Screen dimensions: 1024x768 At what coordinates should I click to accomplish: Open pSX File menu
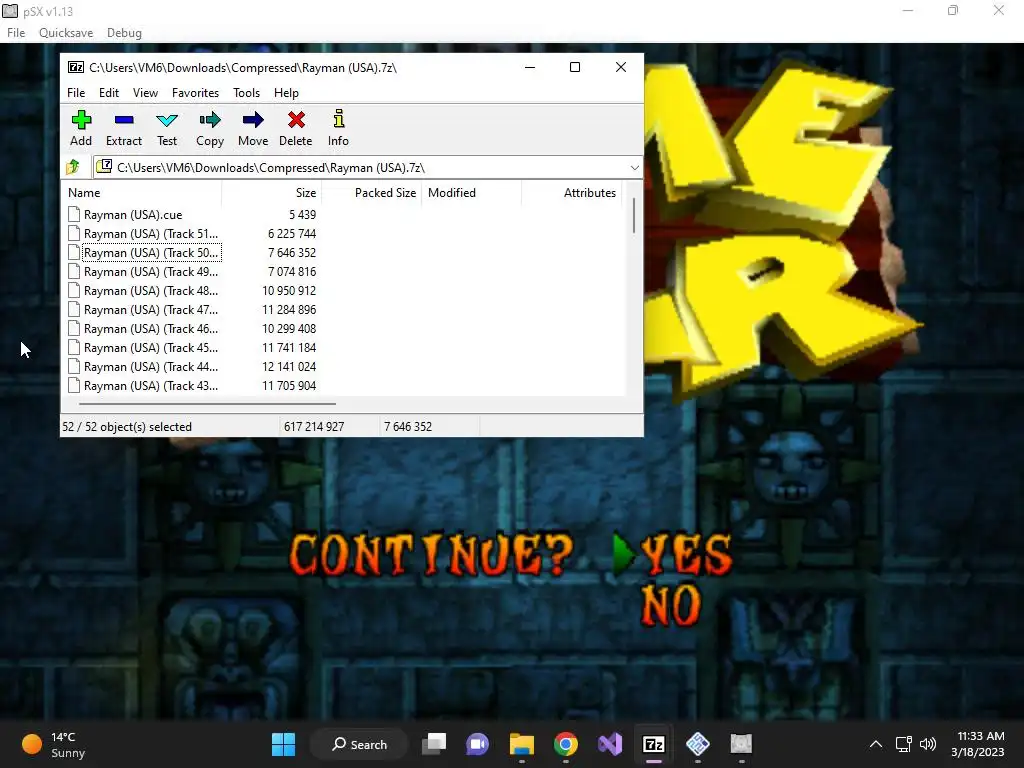tap(16, 33)
